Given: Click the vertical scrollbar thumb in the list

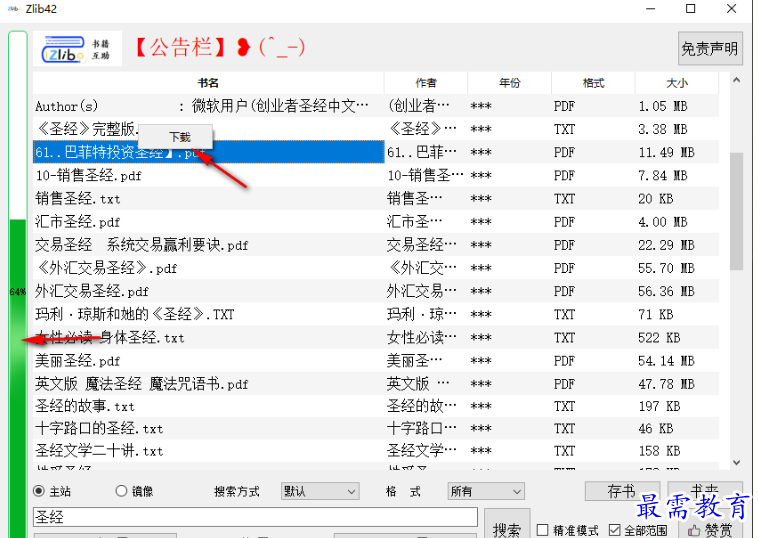Looking at the screenshot, I should tap(736, 211).
